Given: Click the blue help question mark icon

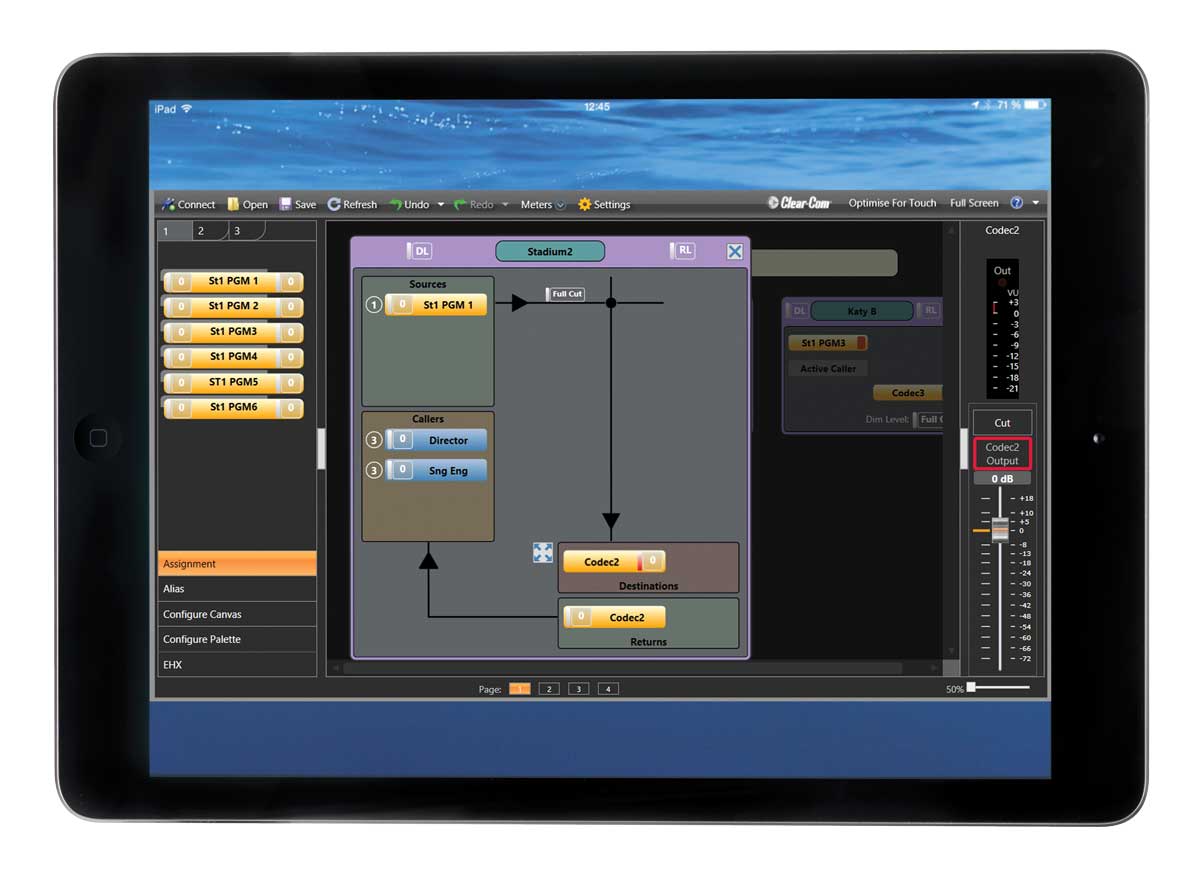Looking at the screenshot, I should 1016,203.
